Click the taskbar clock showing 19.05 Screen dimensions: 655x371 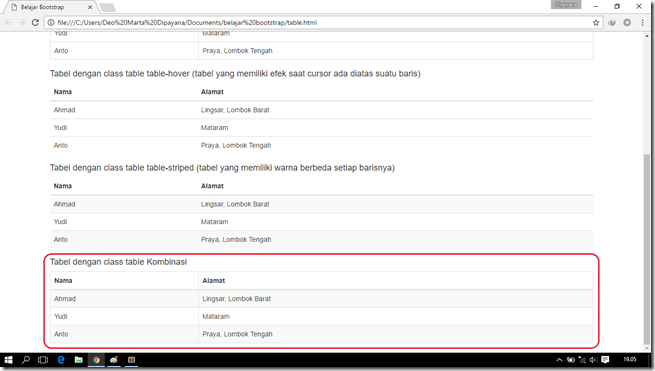pyautogui.click(x=630, y=359)
